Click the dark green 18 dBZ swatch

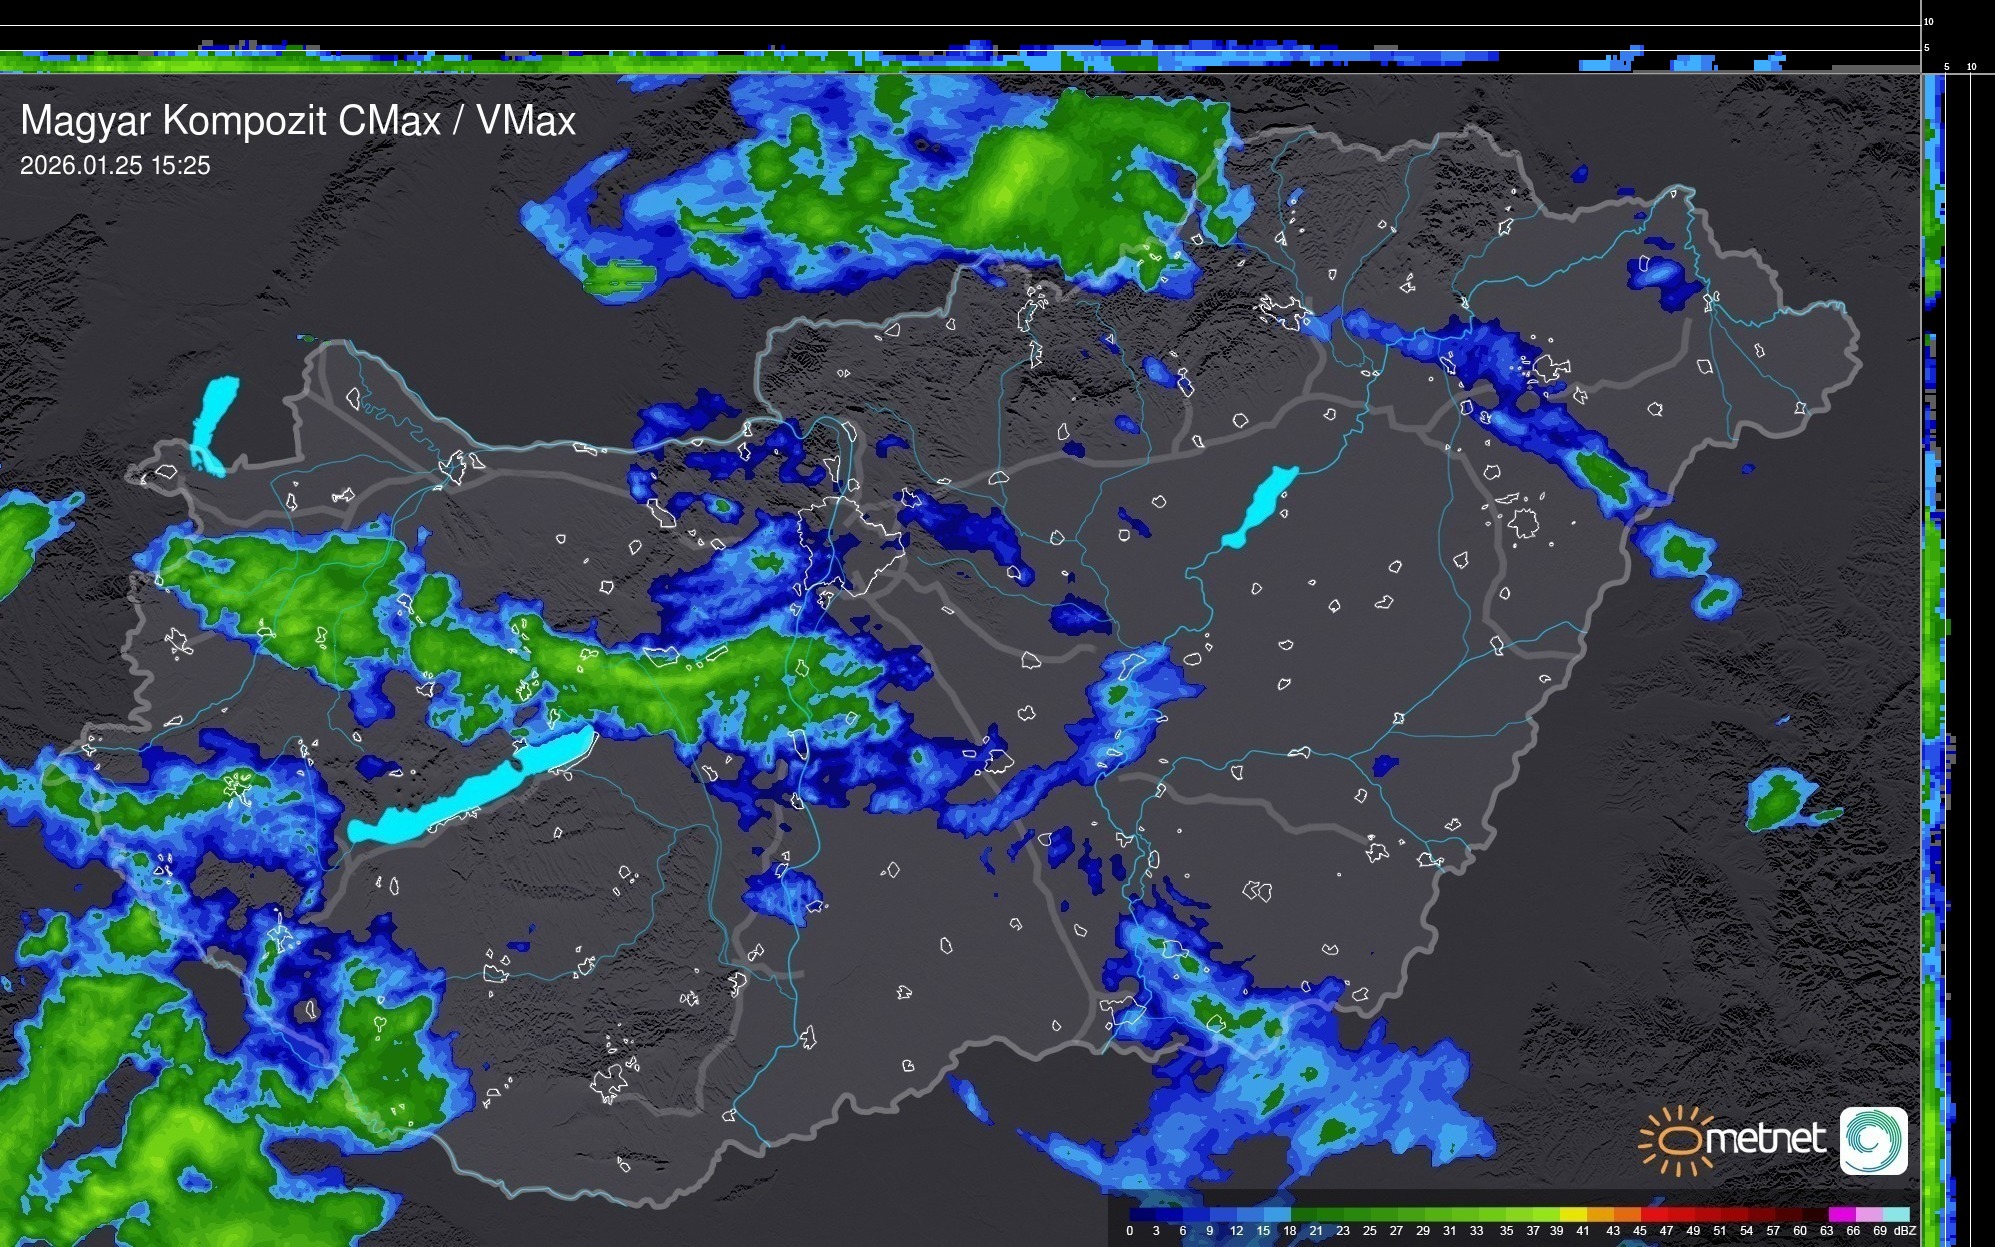(x=1303, y=1214)
